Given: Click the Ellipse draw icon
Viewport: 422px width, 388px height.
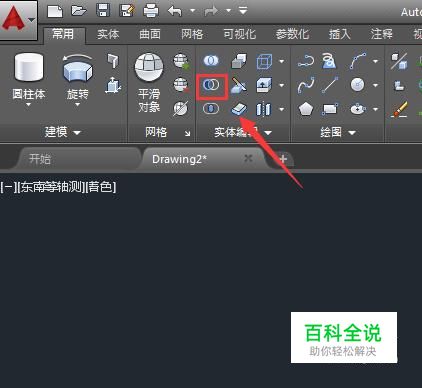Looking at the screenshot, I should pos(358,109).
